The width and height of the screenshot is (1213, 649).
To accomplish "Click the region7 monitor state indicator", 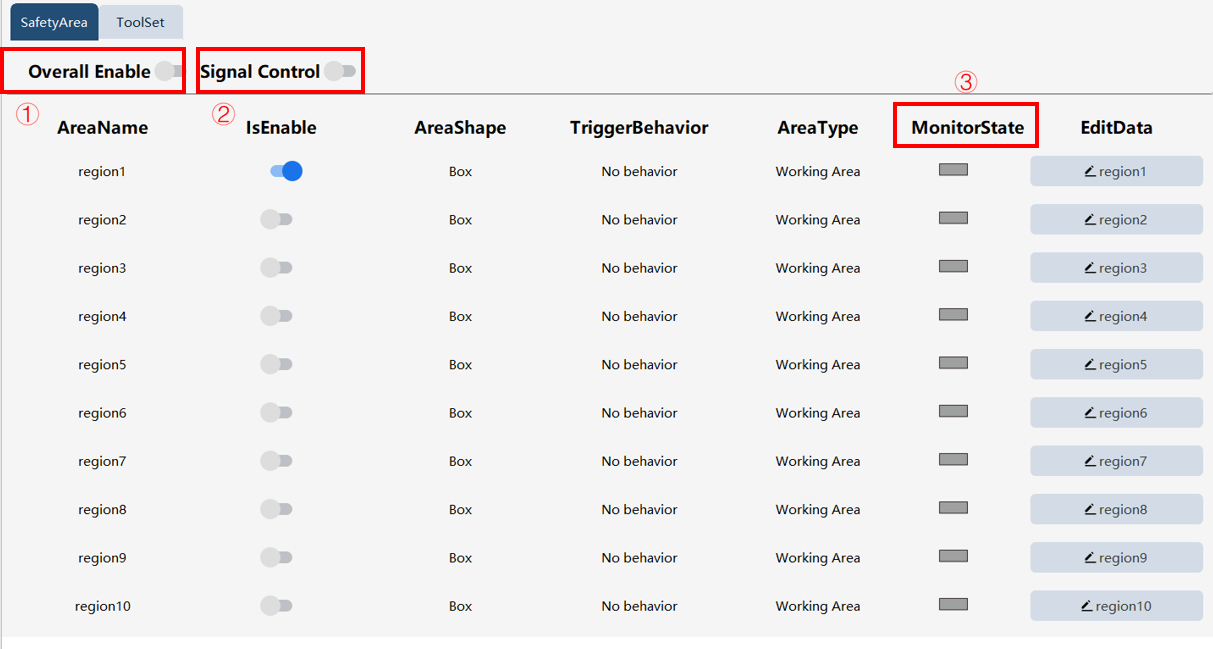I will point(953,459).
